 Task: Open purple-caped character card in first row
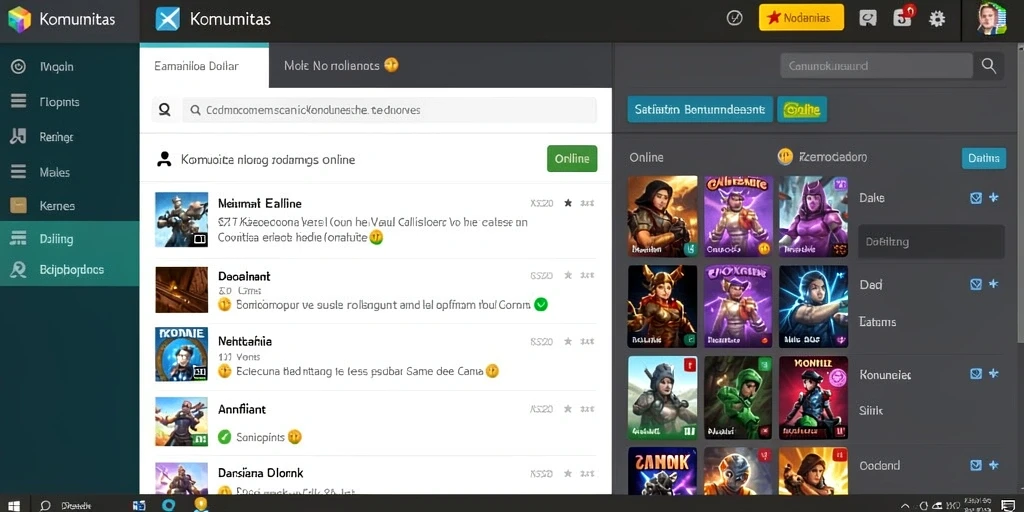(813, 216)
